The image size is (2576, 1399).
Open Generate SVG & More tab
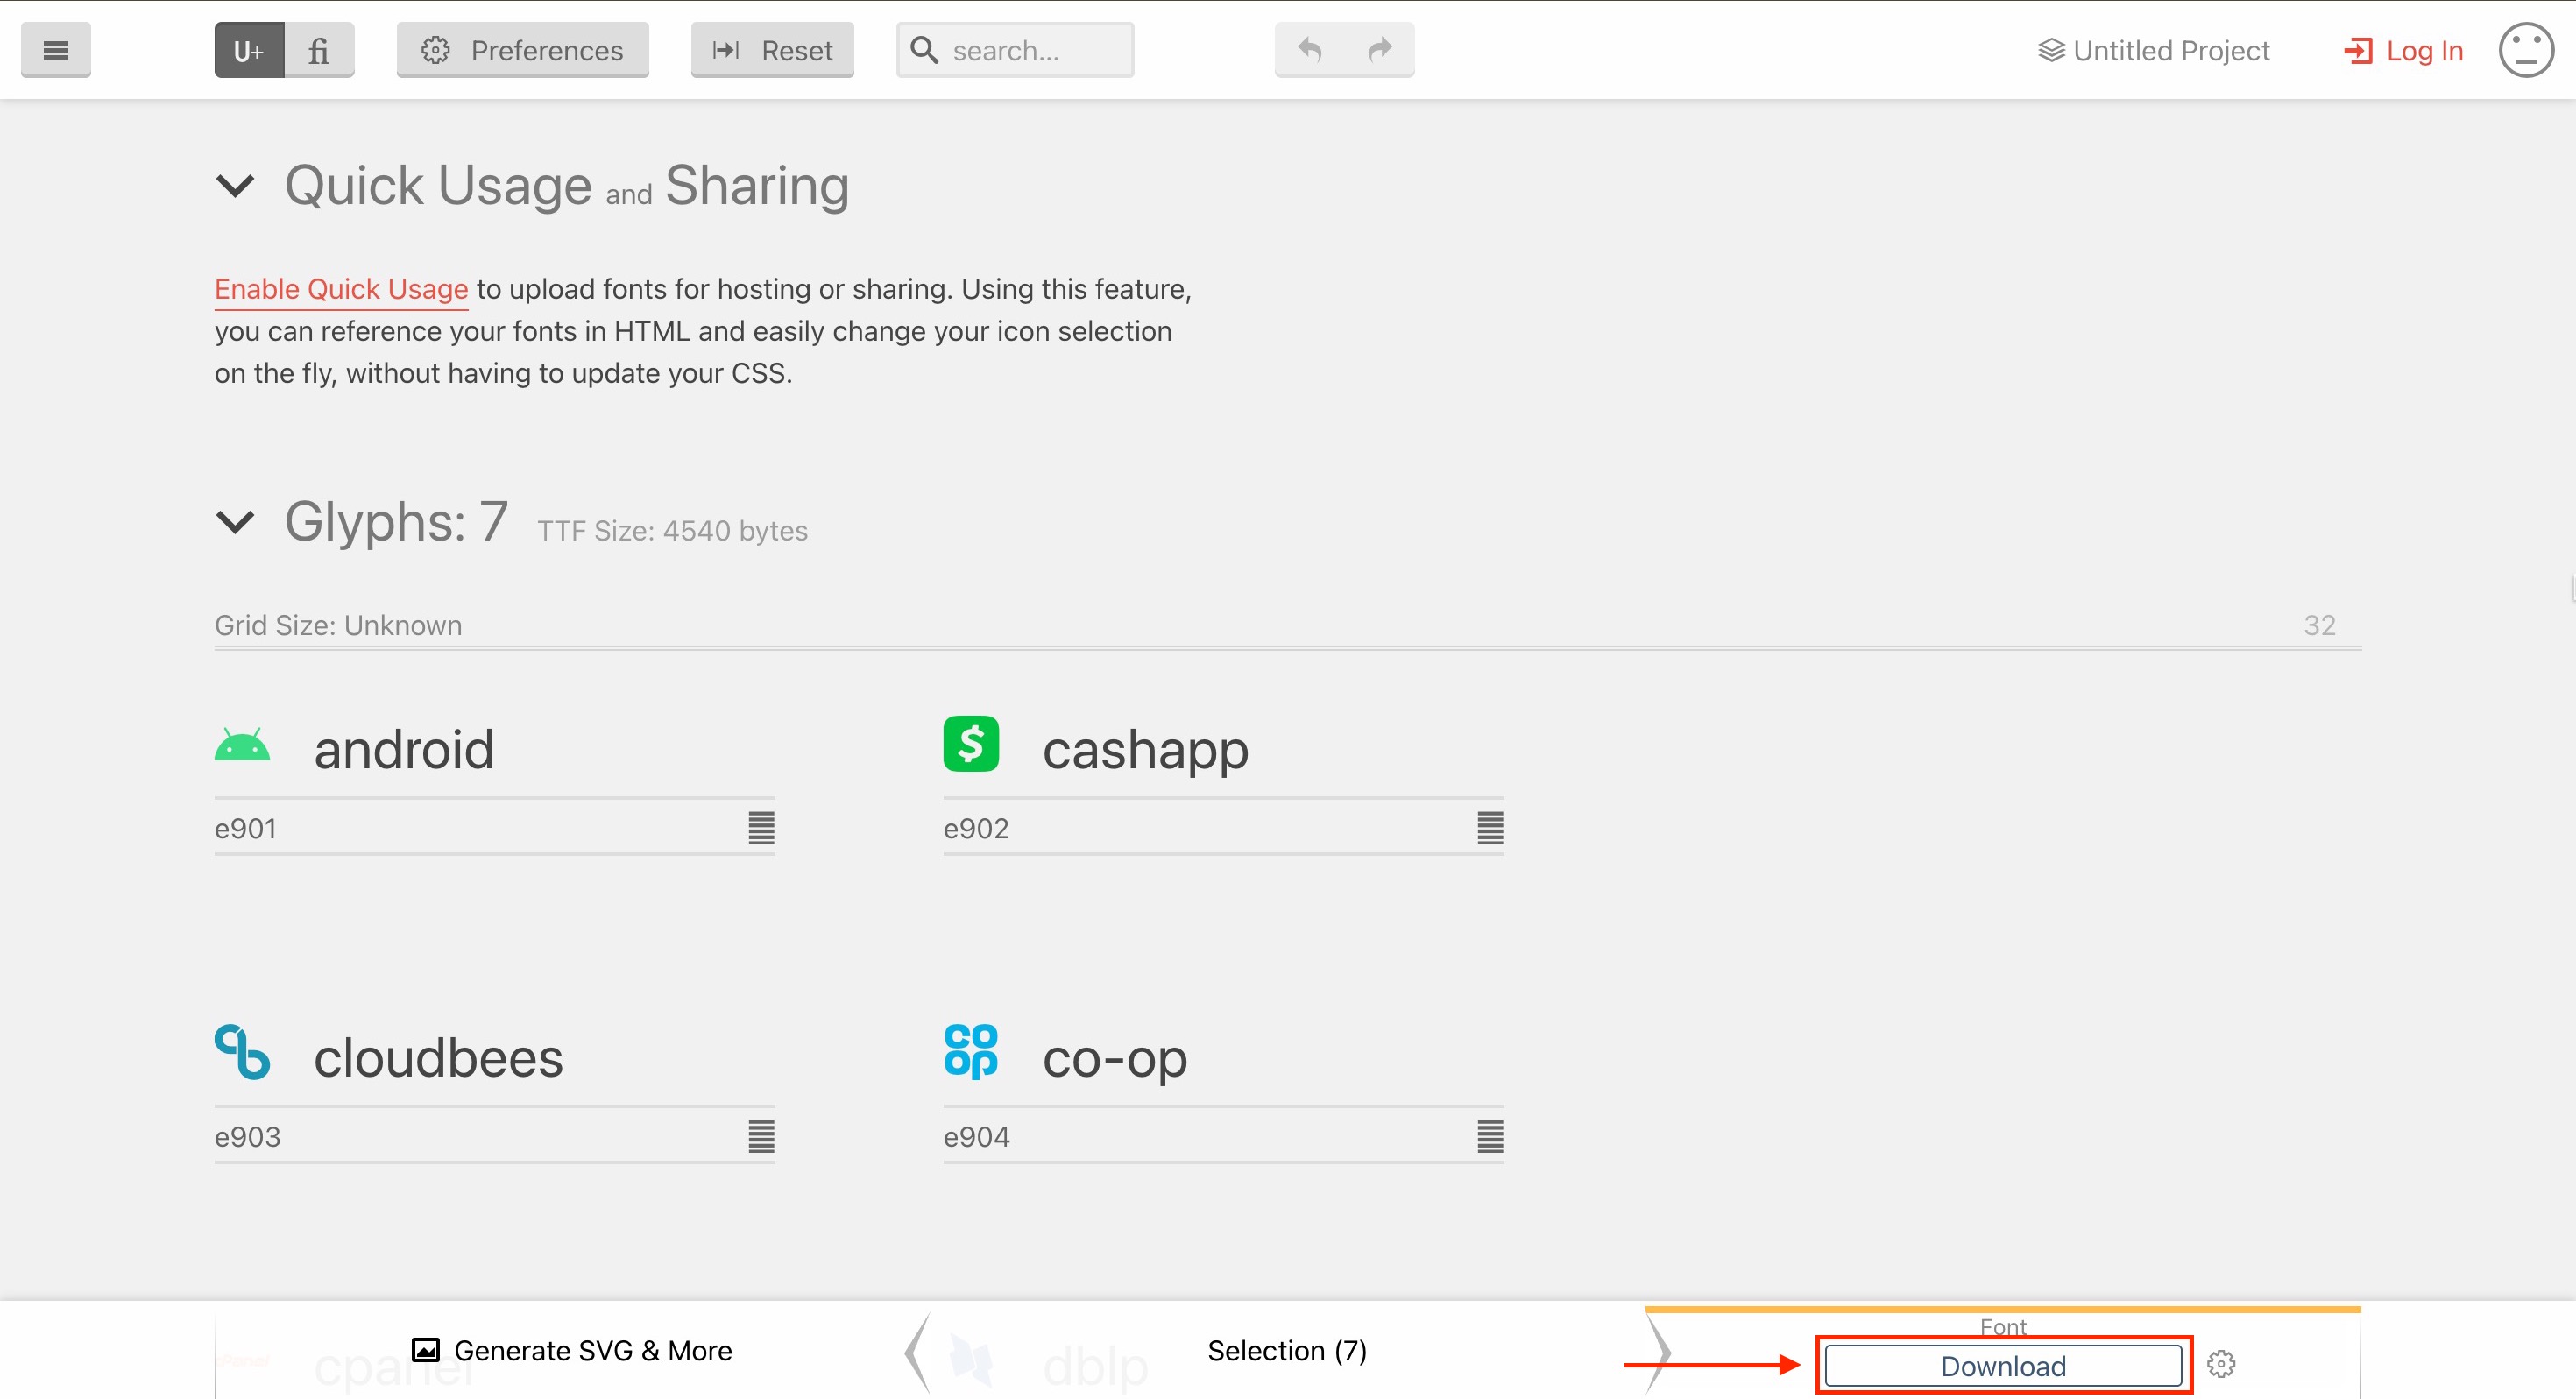[x=572, y=1350]
